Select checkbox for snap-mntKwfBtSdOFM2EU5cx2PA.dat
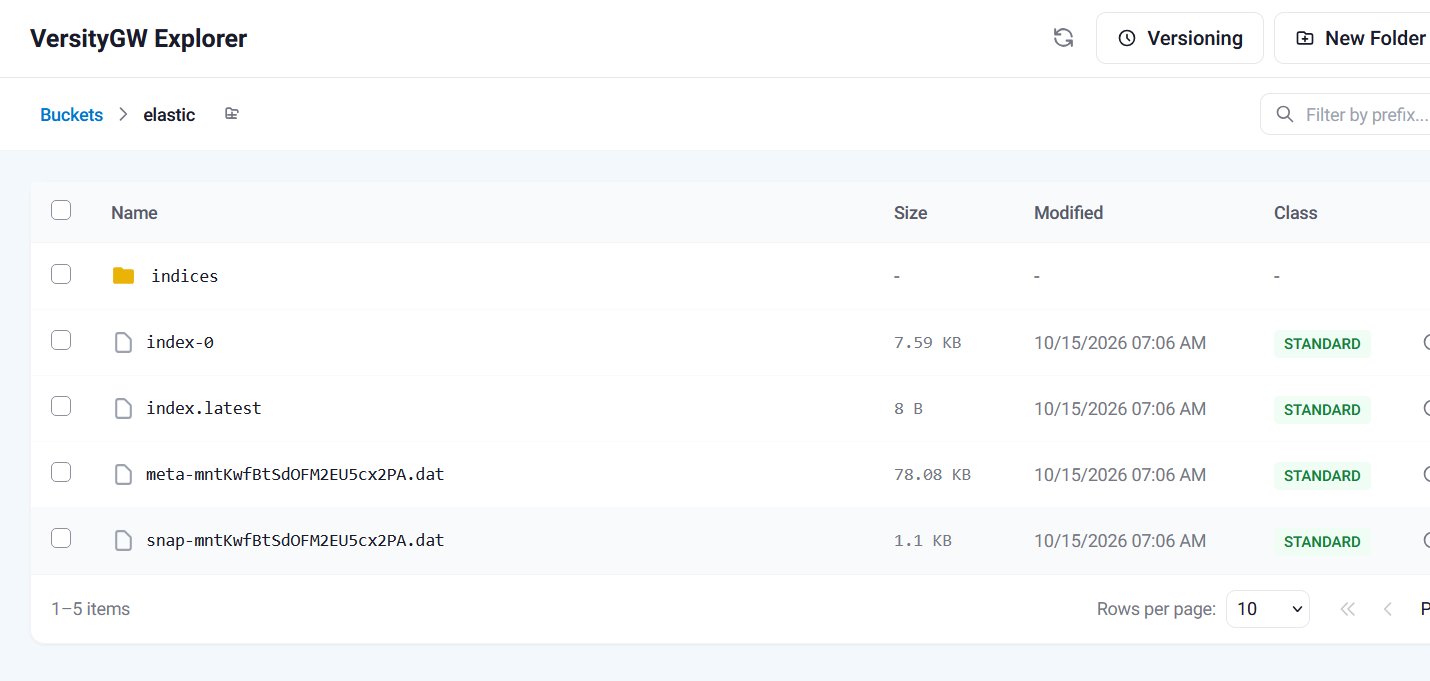 tap(61, 538)
